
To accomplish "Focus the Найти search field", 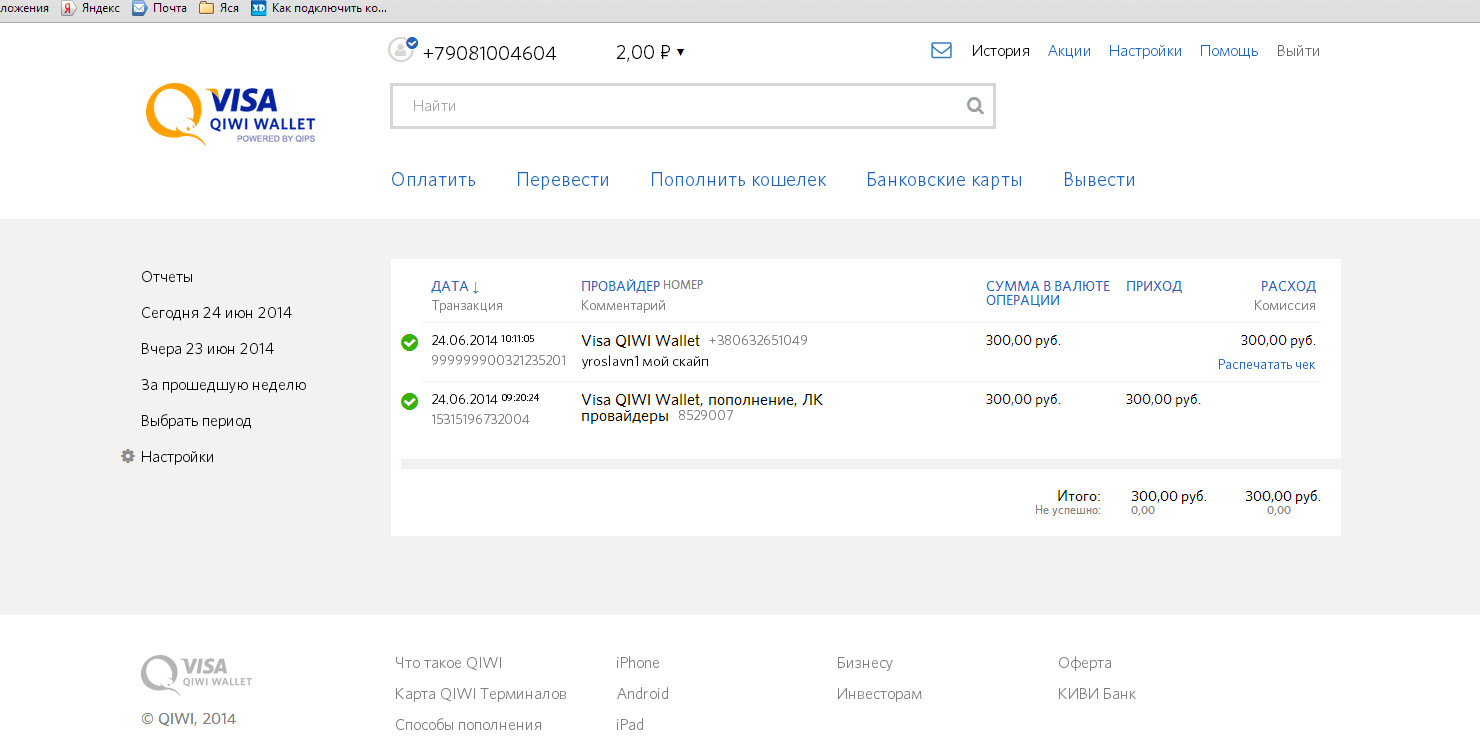I will [692, 106].
